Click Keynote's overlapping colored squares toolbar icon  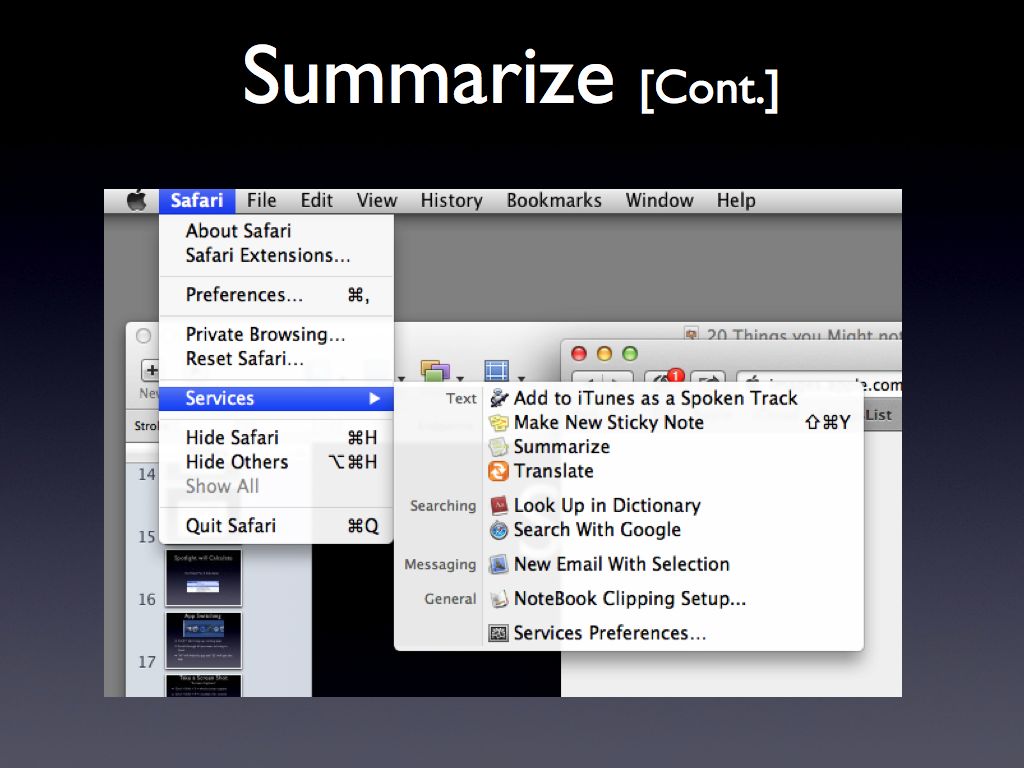[x=435, y=370]
